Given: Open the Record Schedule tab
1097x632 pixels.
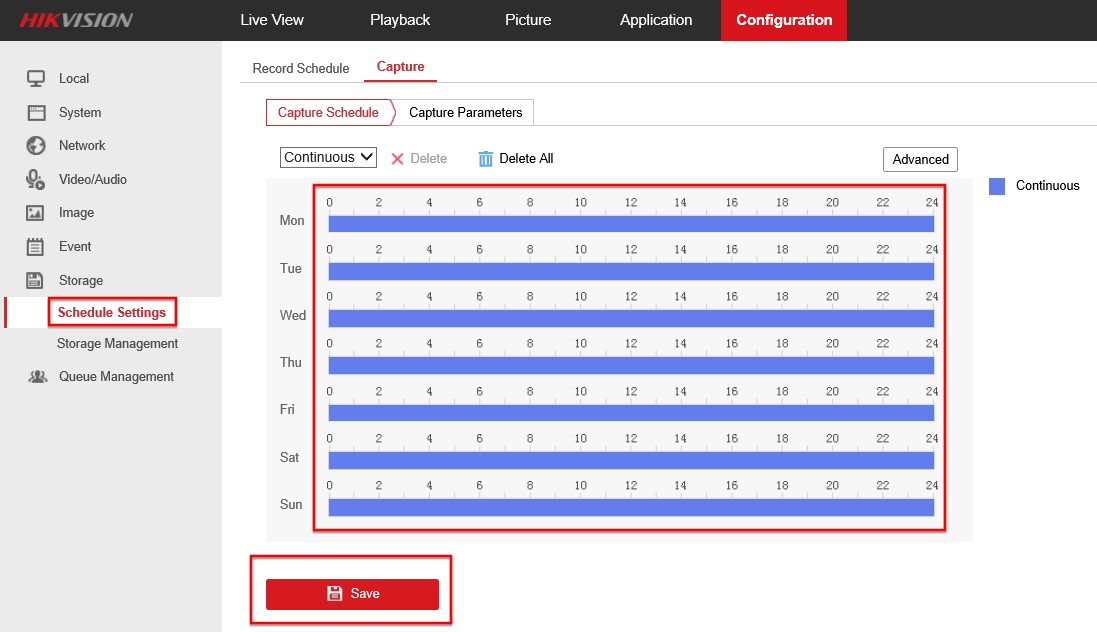Looking at the screenshot, I should click(301, 68).
